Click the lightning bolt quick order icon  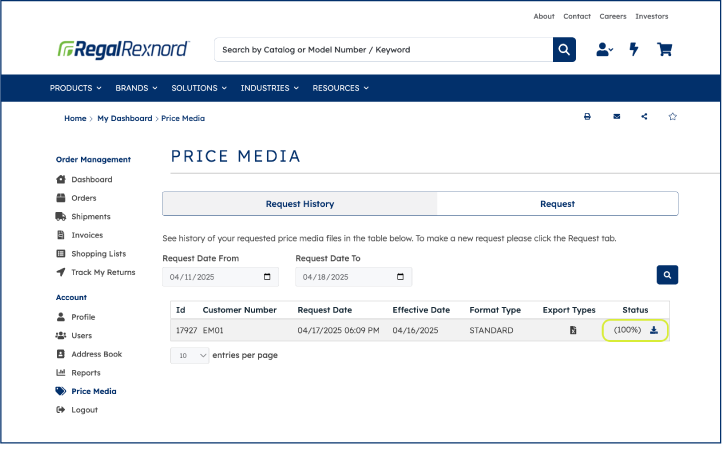click(x=634, y=49)
